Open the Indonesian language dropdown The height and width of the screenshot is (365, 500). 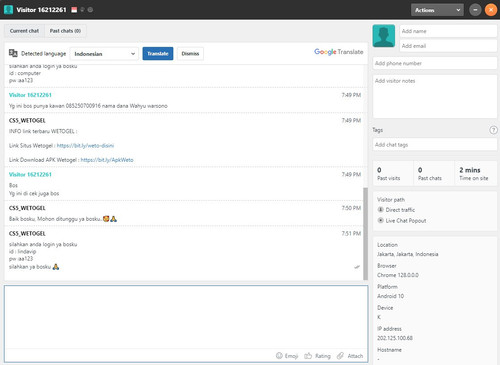[104, 54]
